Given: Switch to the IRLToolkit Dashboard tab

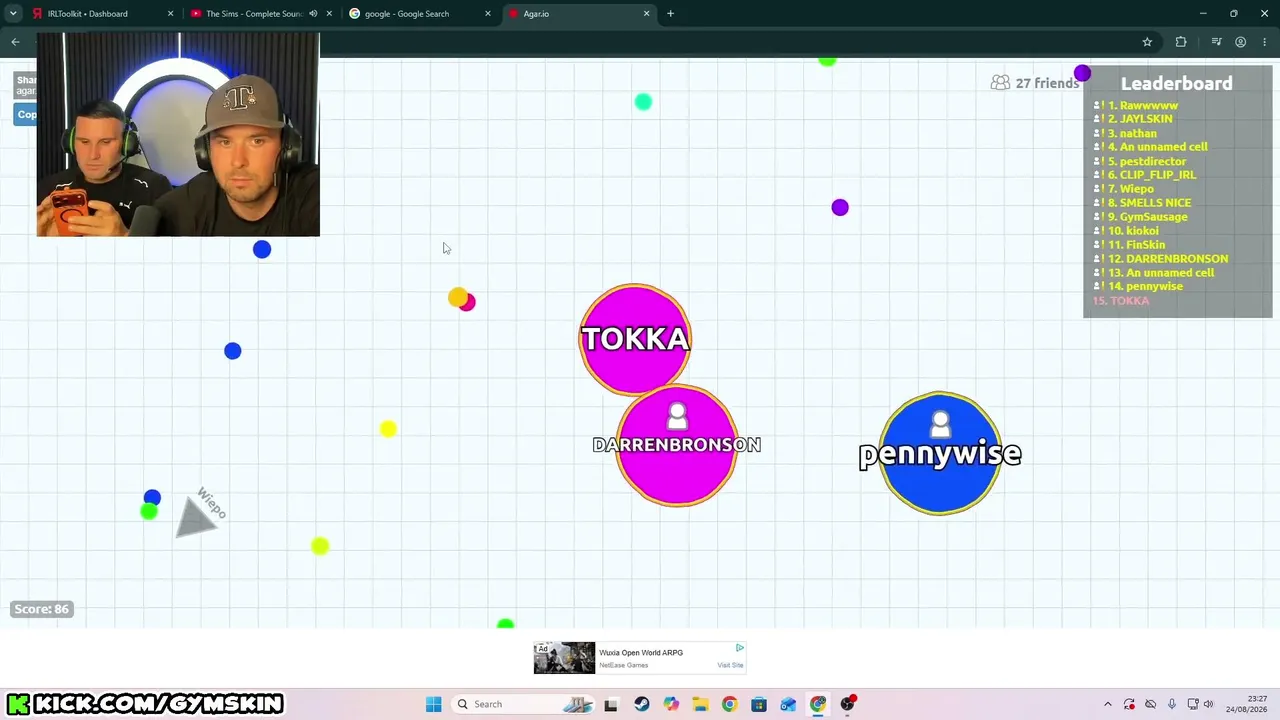Looking at the screenshot, I should [x=100, y=14].
